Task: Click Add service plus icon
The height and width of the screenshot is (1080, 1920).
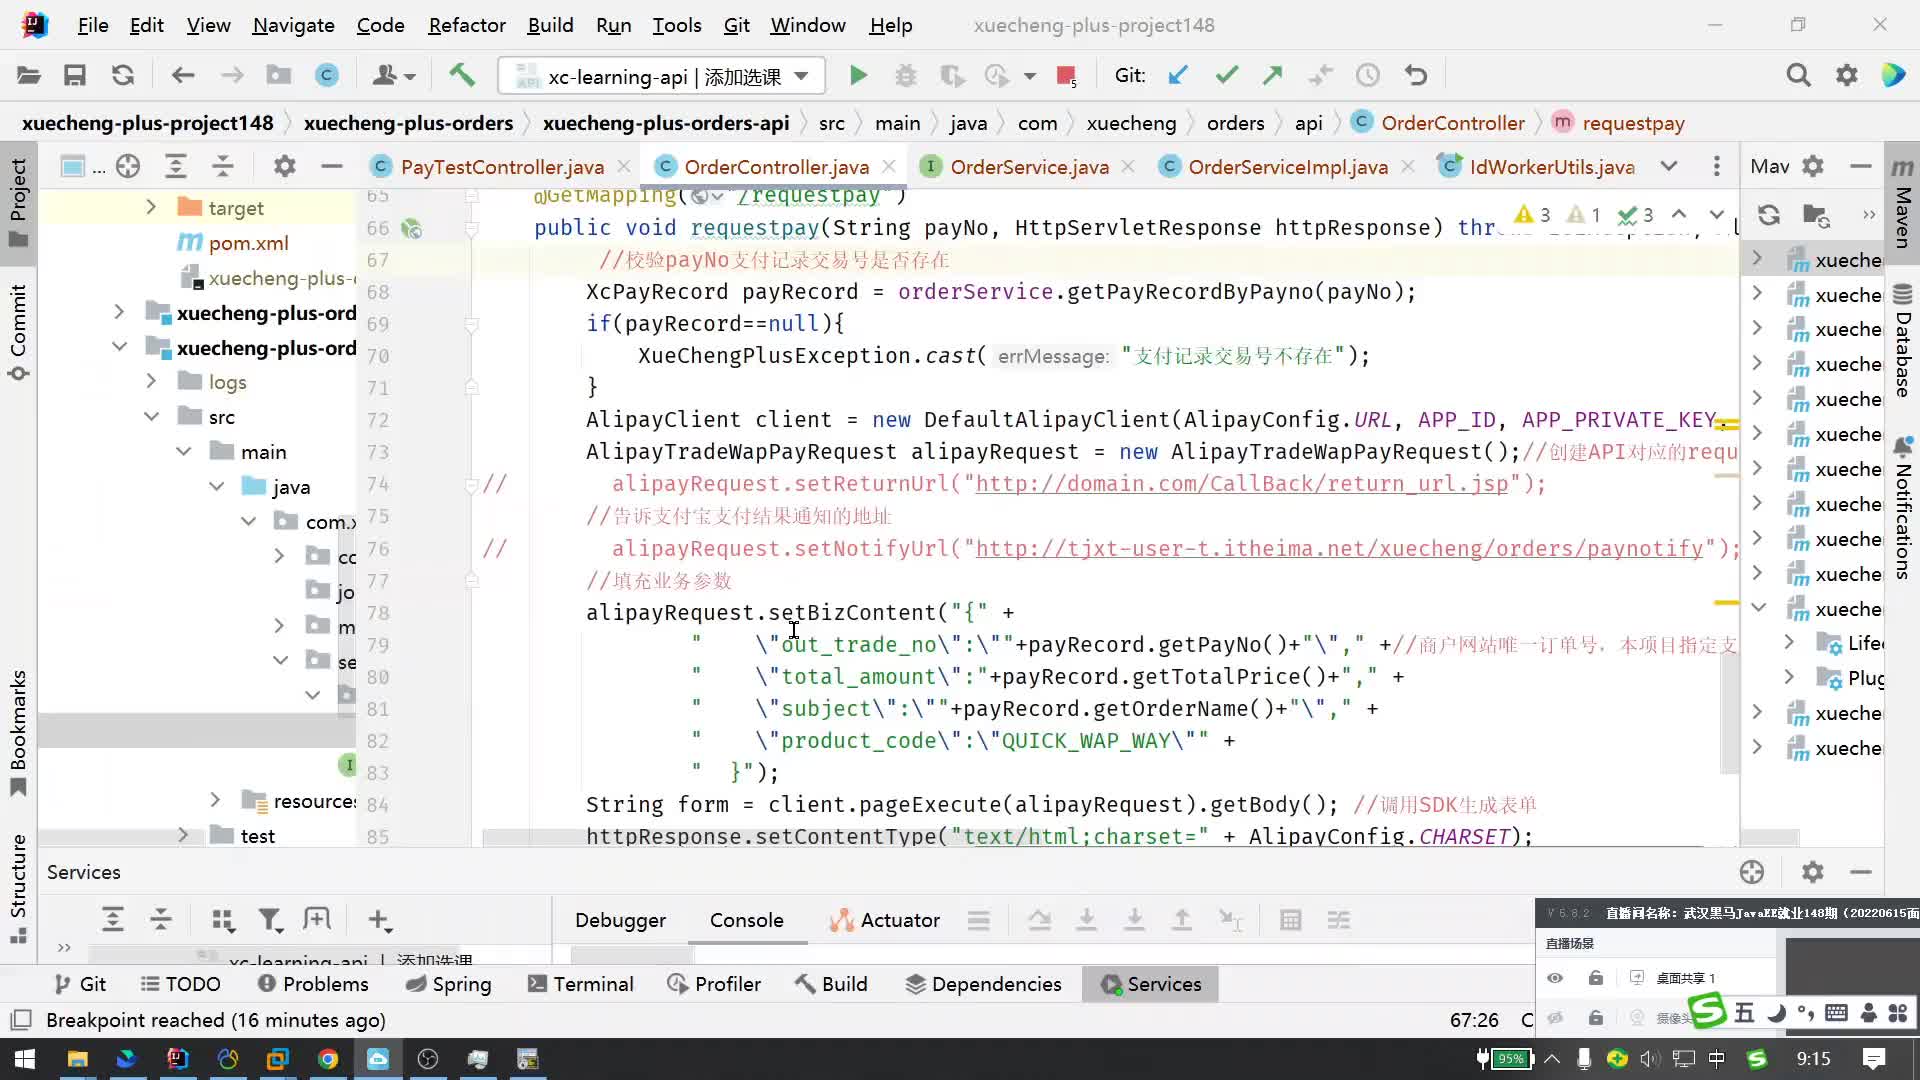Action: (x=380, y=920)
